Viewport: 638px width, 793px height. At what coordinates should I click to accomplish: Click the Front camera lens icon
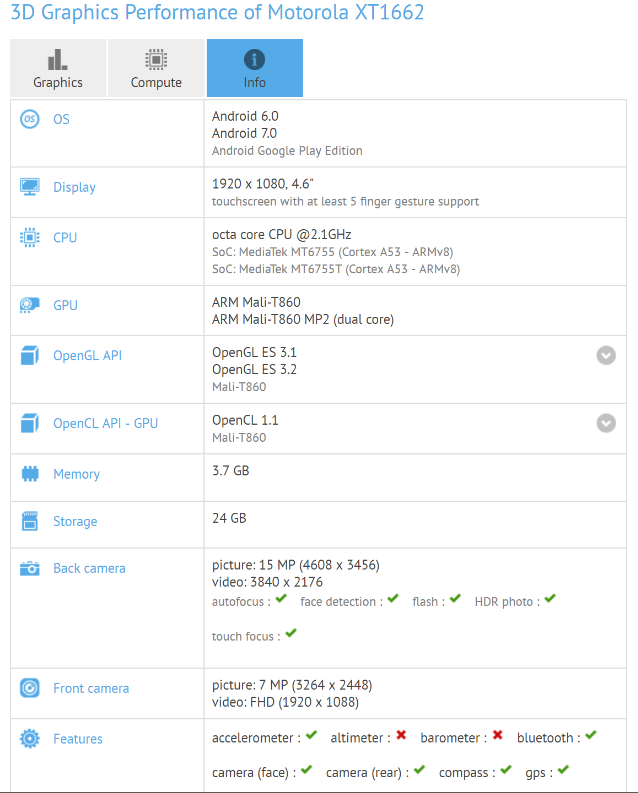click(30, 688)
